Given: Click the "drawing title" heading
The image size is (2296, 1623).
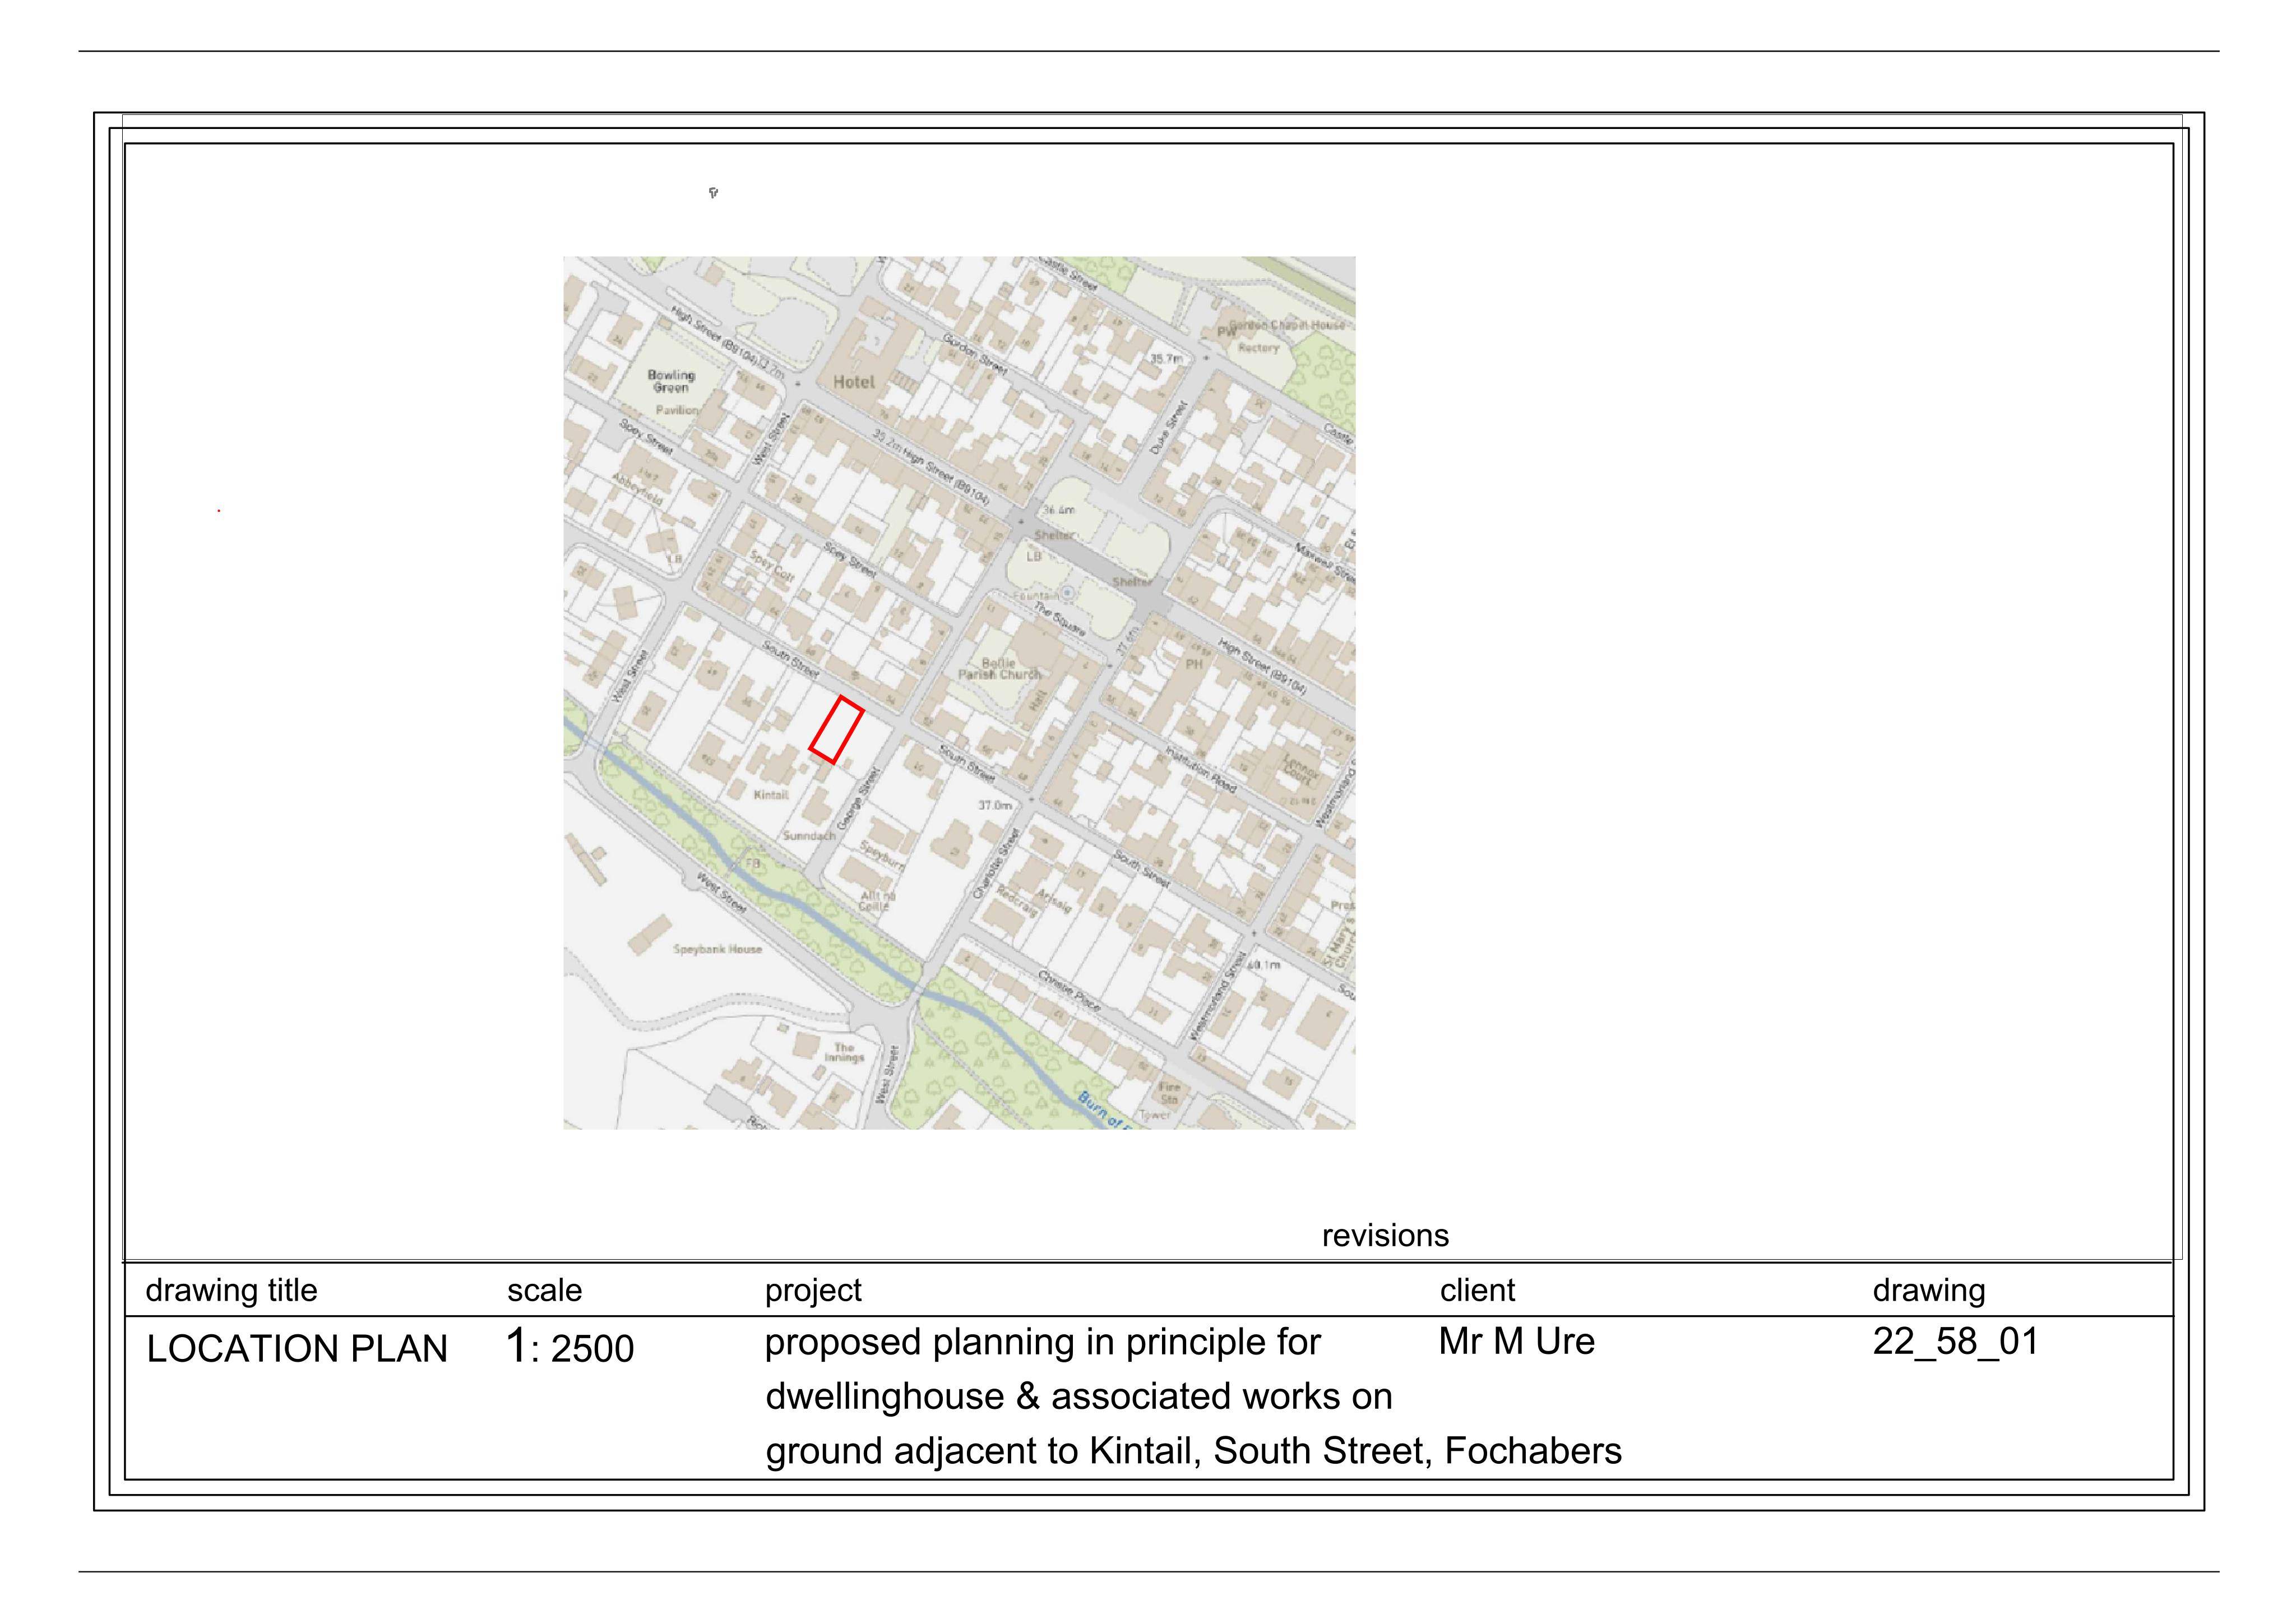Looking at the screenshot, I should tap(231, 1290).
